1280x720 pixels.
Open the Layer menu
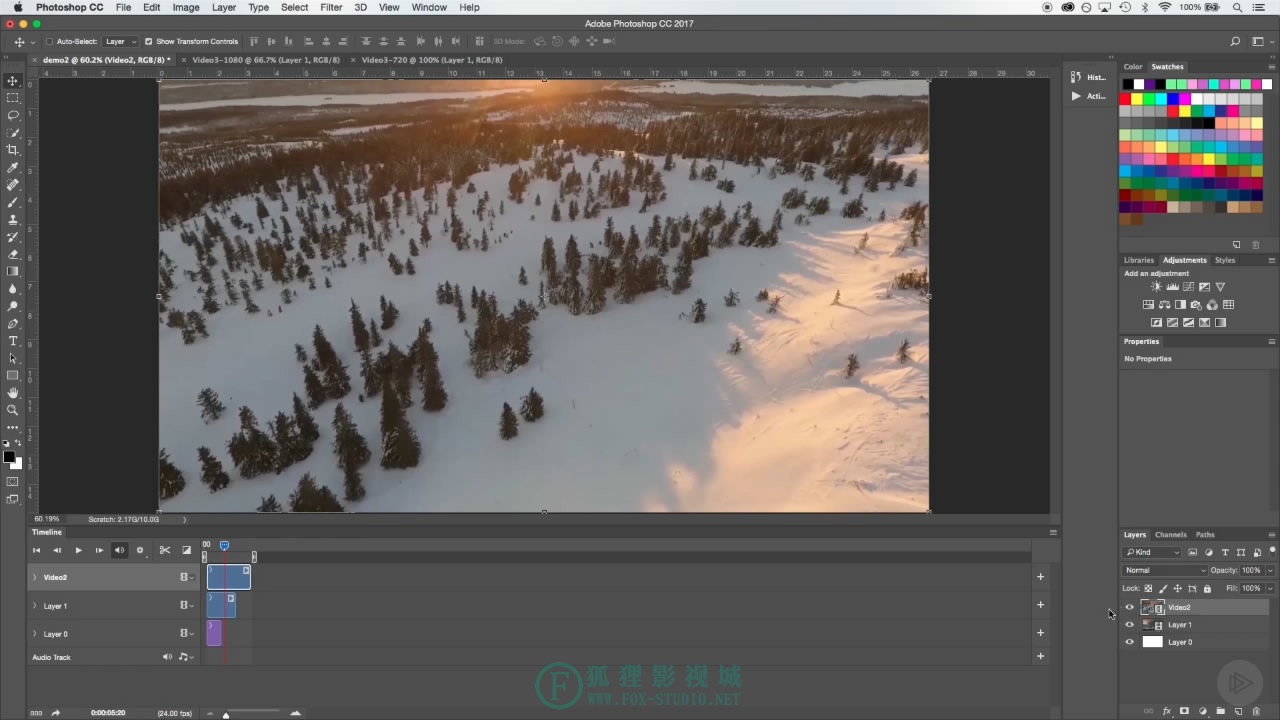click(224, 7)
